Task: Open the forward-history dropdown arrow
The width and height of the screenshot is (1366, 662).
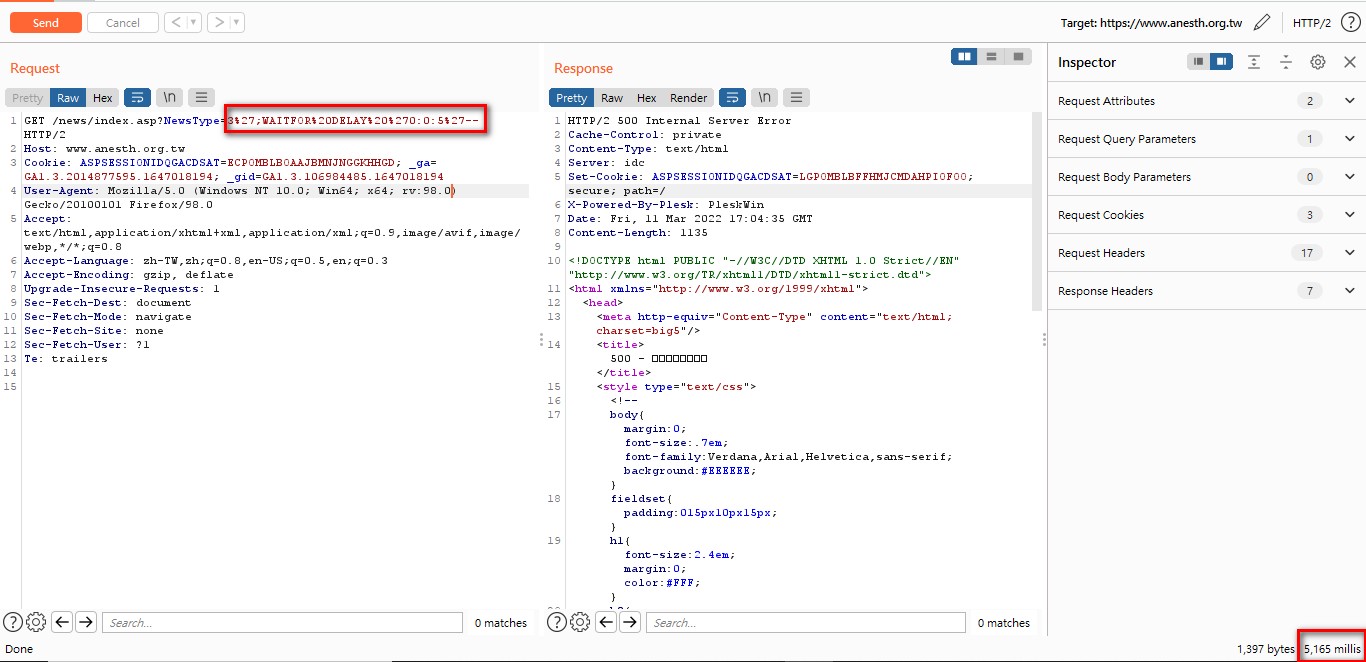Action: pos(237,22)
